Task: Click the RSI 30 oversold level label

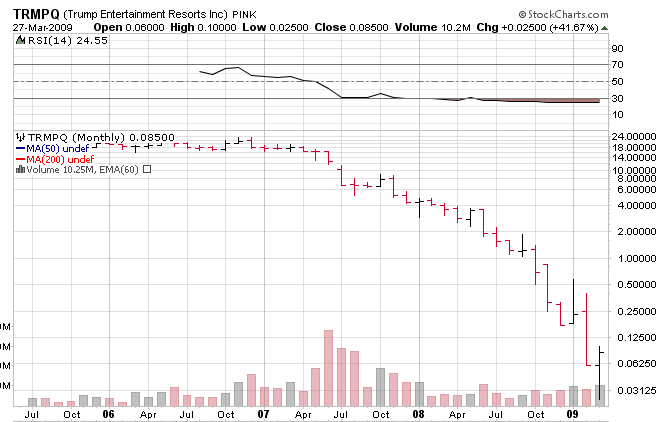Action: pos(617,98)
